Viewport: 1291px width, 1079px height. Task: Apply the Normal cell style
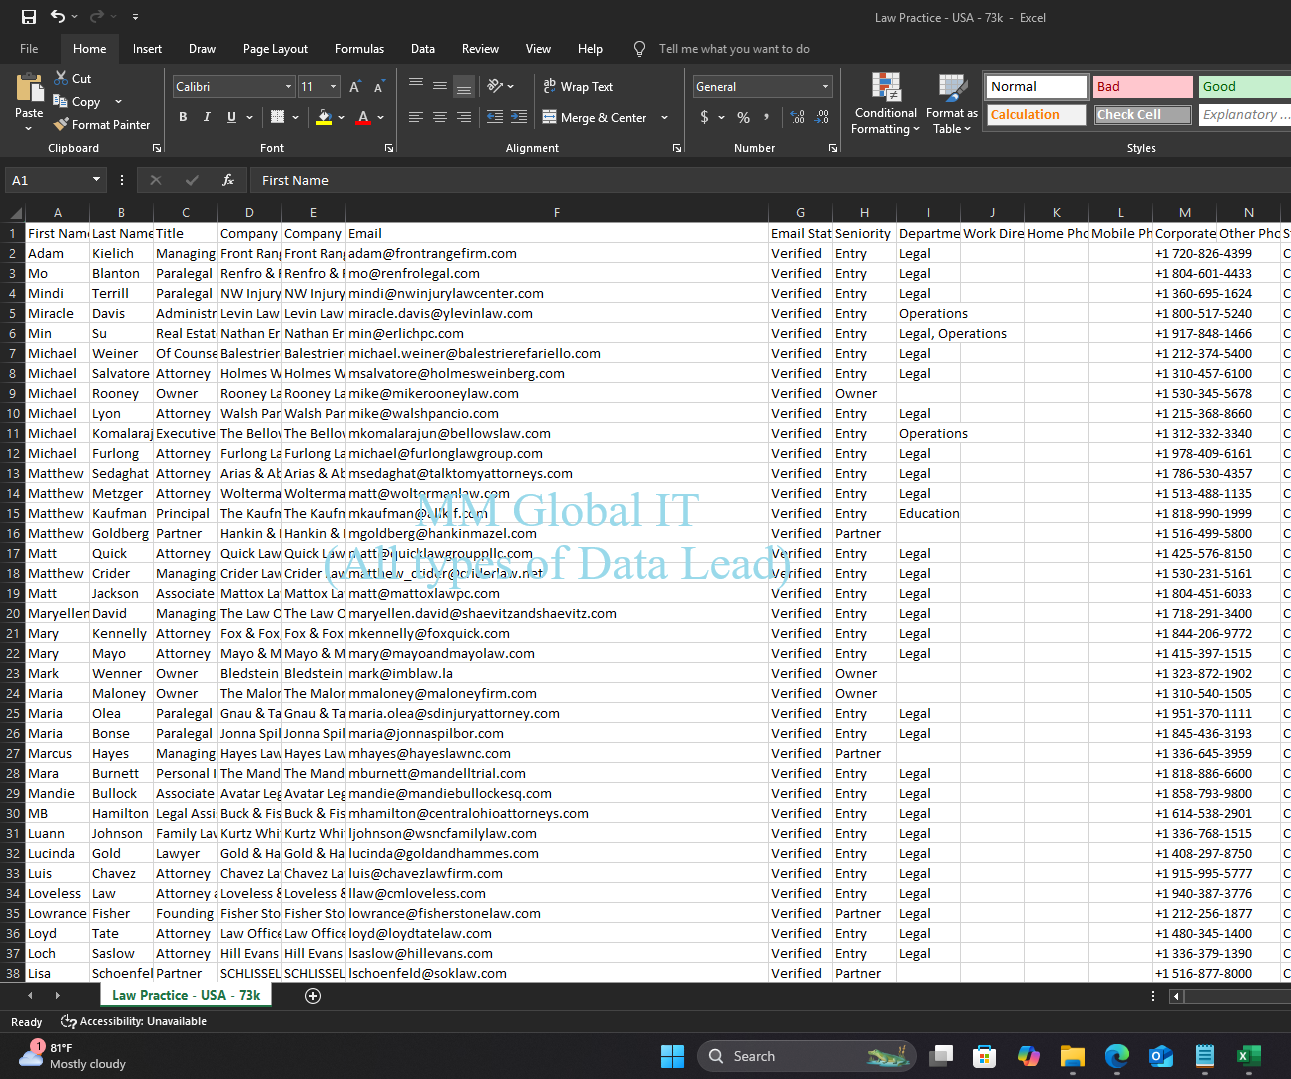click(1037, 87)
